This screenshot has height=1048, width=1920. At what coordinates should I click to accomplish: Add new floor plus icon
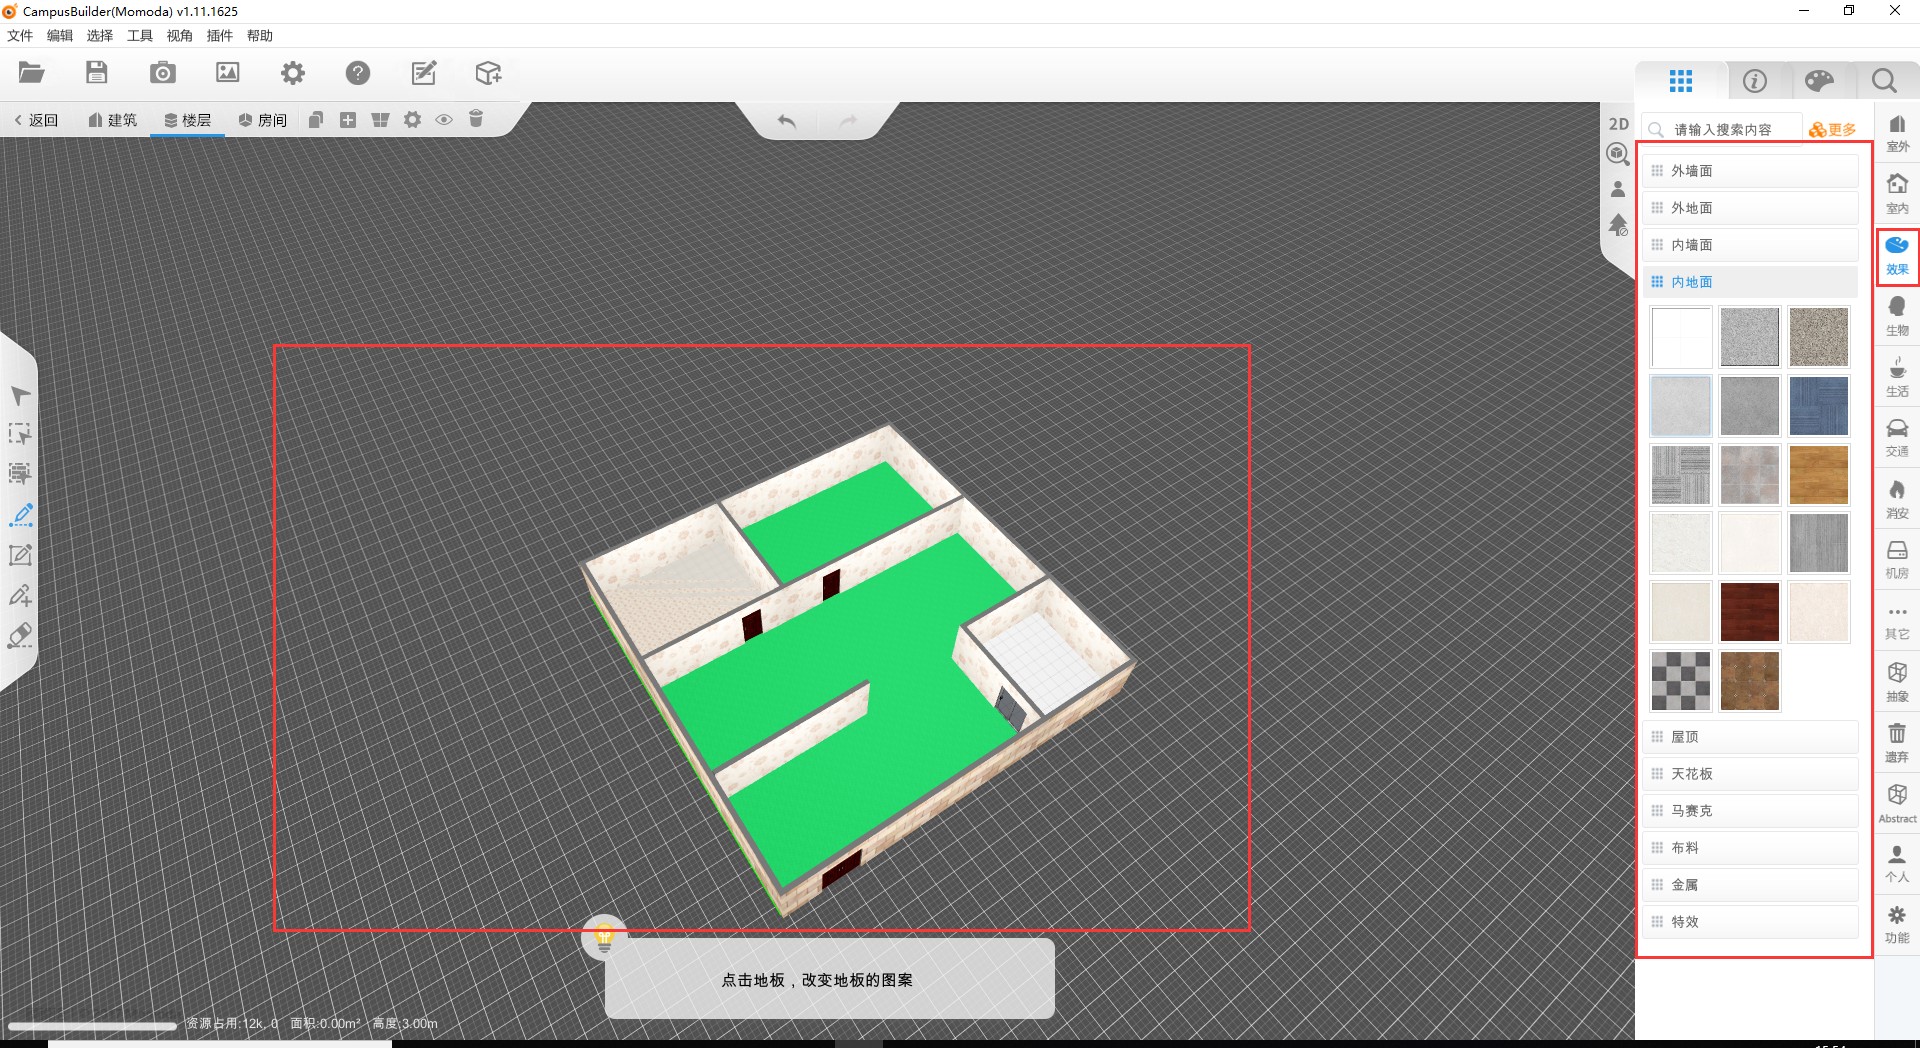(x=348, y=120)
